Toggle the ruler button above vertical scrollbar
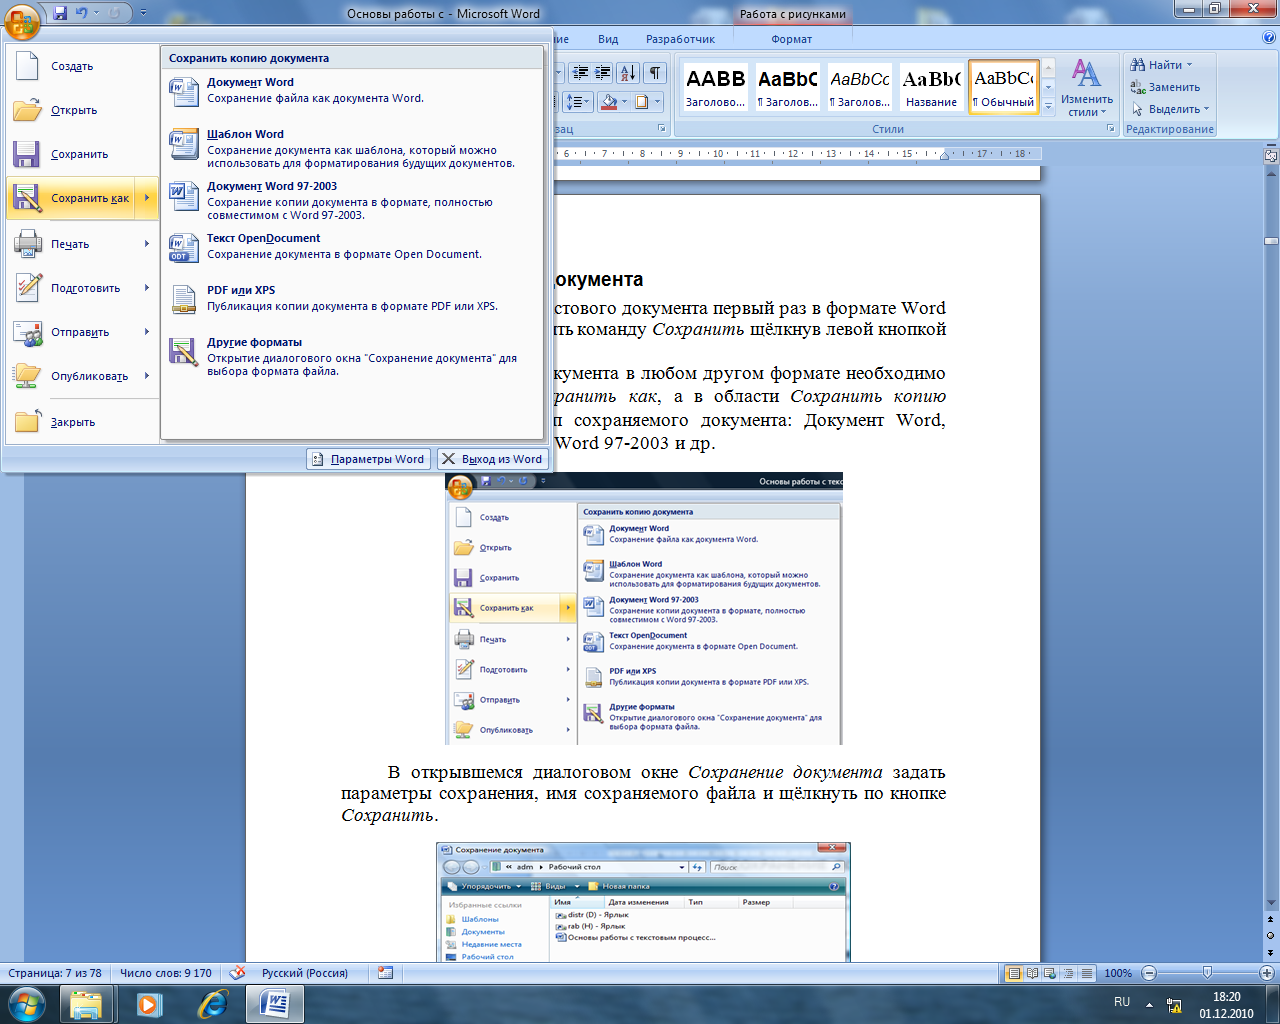Image resolution: width=1280 pixels, height=1024 pixels. click(x=1271, y=156)
